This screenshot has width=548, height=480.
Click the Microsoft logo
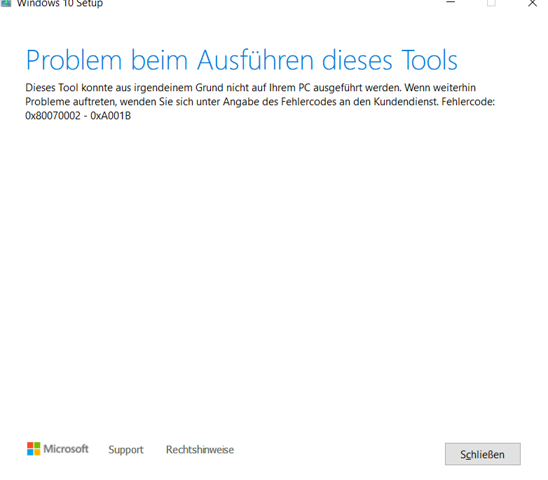point(58,449)
